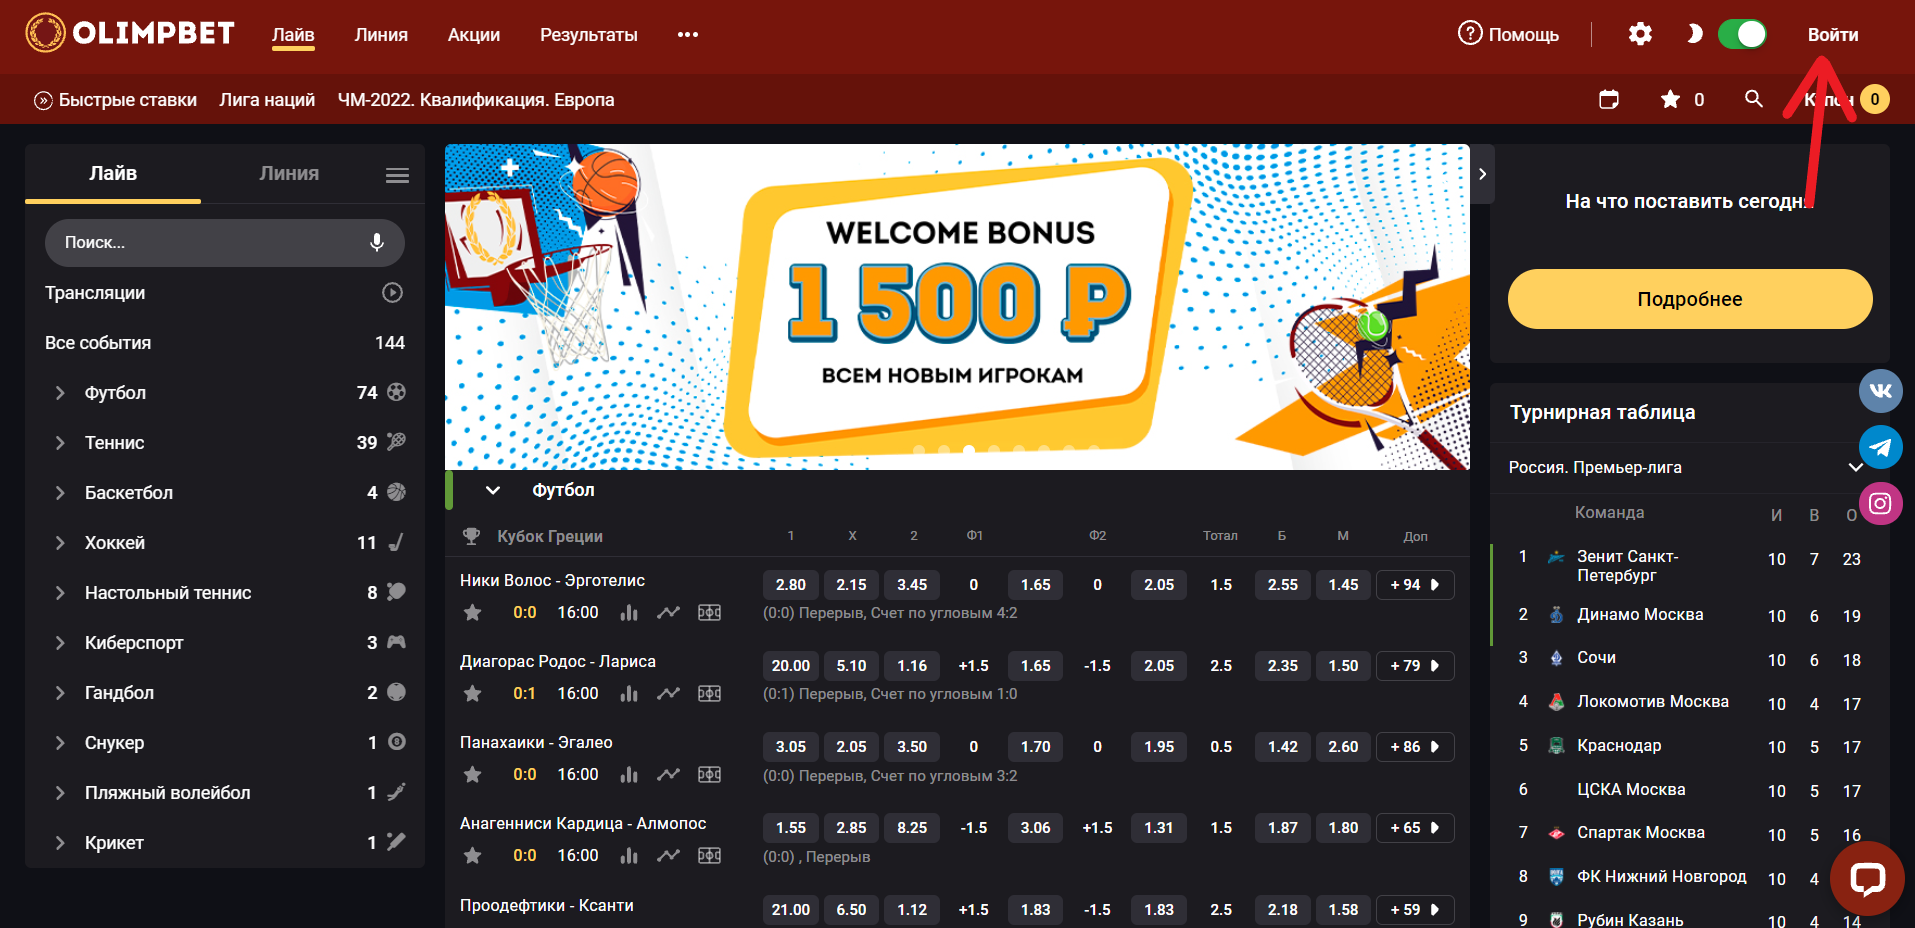Open the live chat bubble
The width and height of the screenshot is (1915, 928).
(x=1866, y=879)
